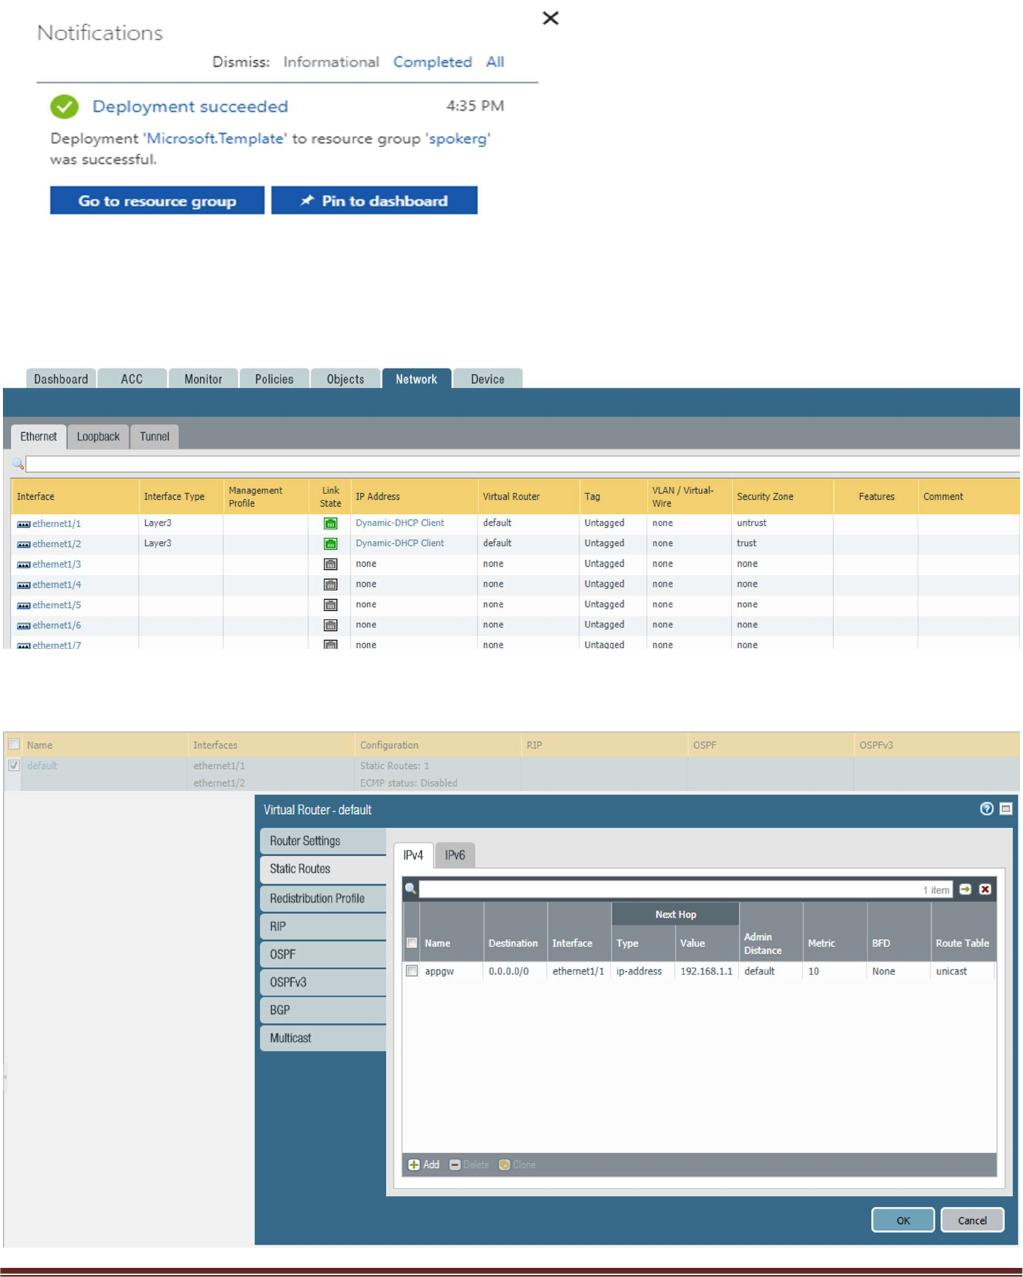Select the Loopback sub-tab
This screenshot has height=1277, width=1023.
[x=98, y=437]
